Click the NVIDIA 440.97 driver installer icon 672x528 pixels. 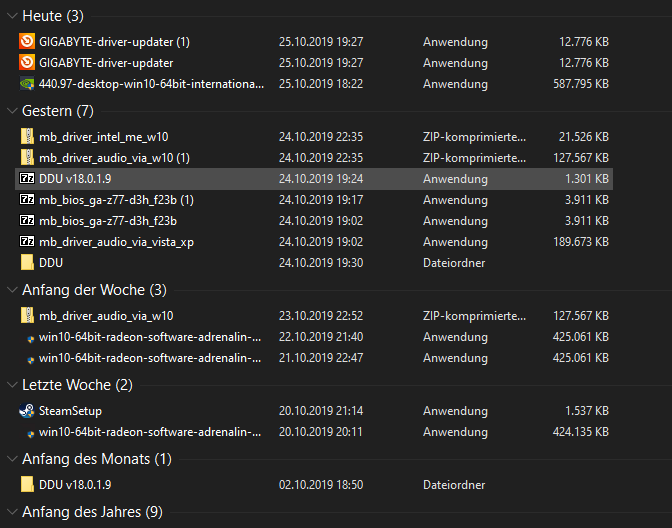27,84
